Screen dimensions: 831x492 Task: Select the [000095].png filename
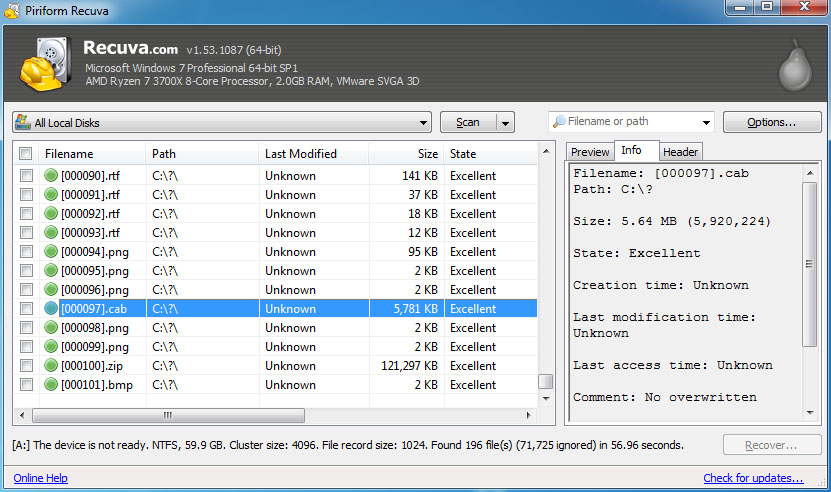click(95, 271)
